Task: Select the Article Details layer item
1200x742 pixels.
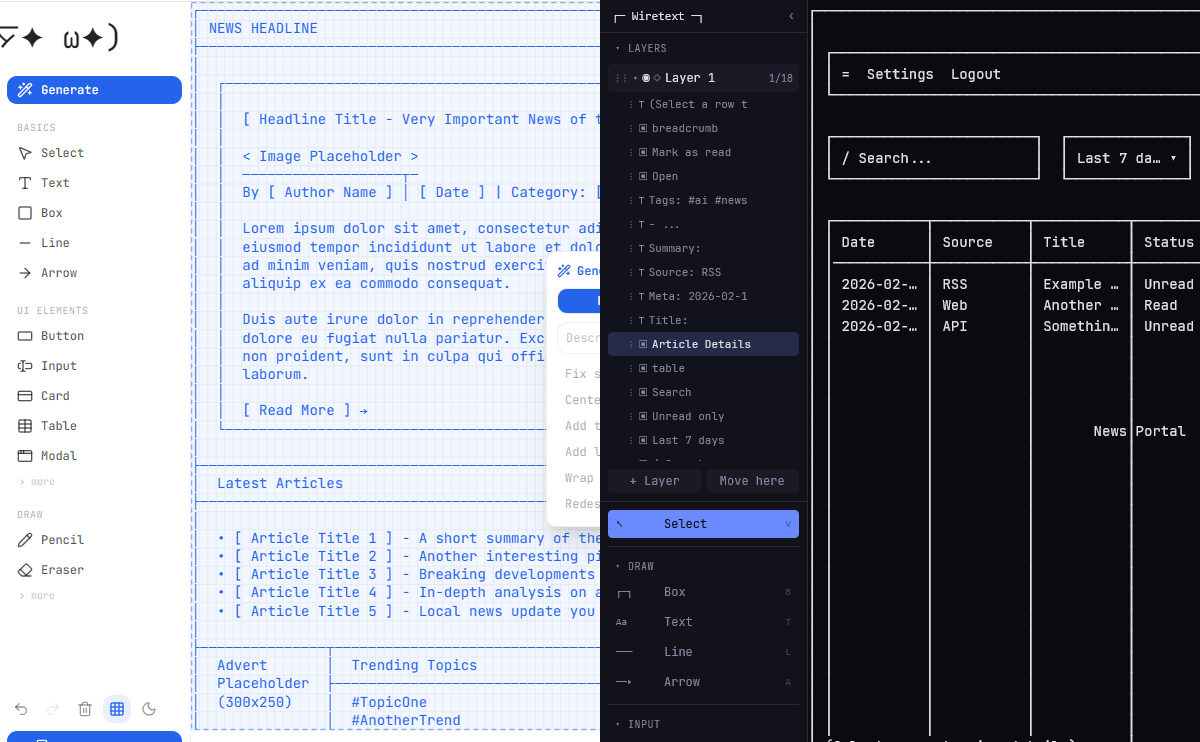Action: pos(701,344)
